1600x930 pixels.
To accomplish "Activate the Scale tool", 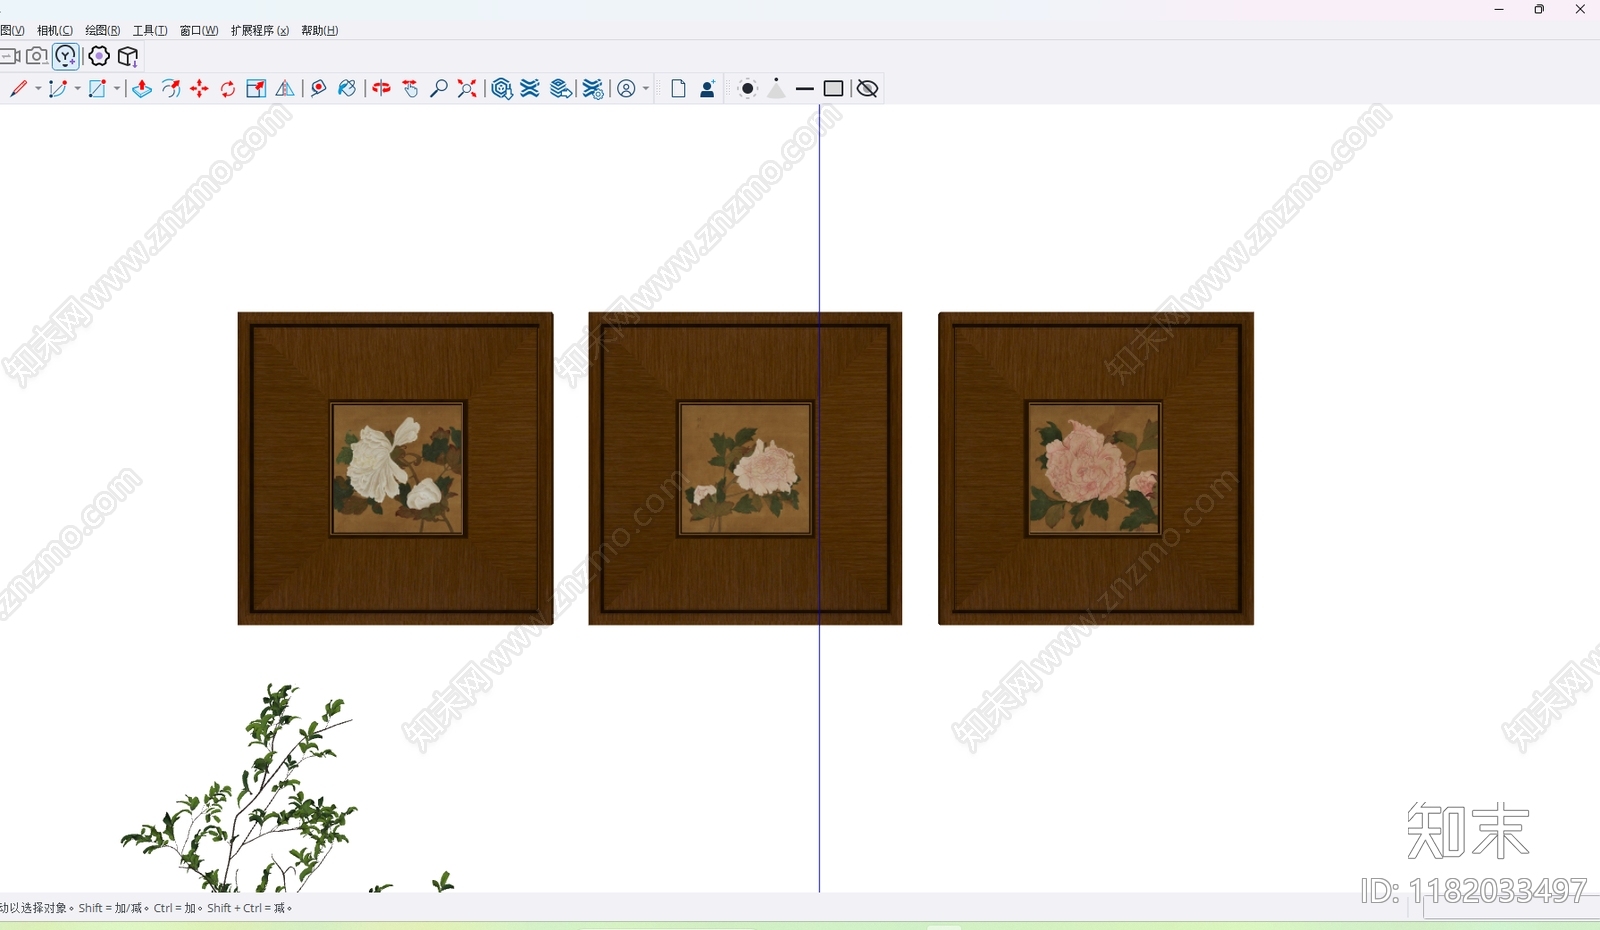I will pyautogui.click(x=256, y=89).
